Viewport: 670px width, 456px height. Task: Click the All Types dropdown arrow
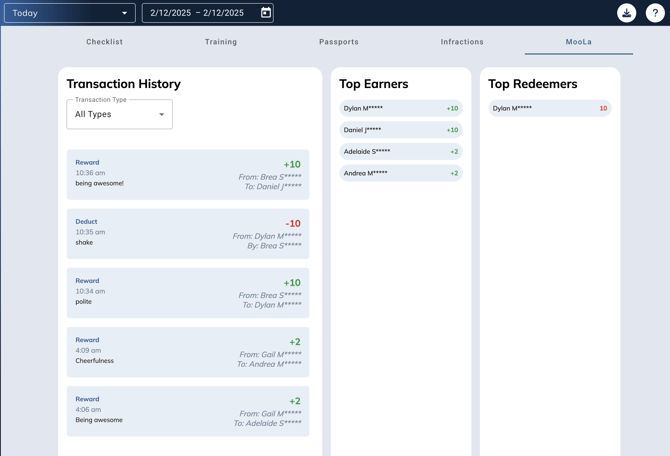161,115
